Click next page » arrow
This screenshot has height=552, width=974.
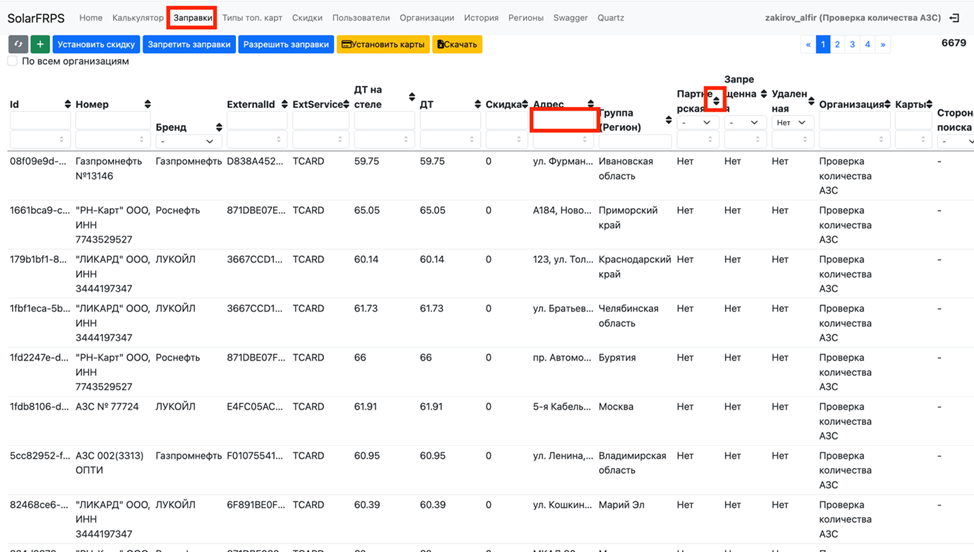tap(883, 44)
